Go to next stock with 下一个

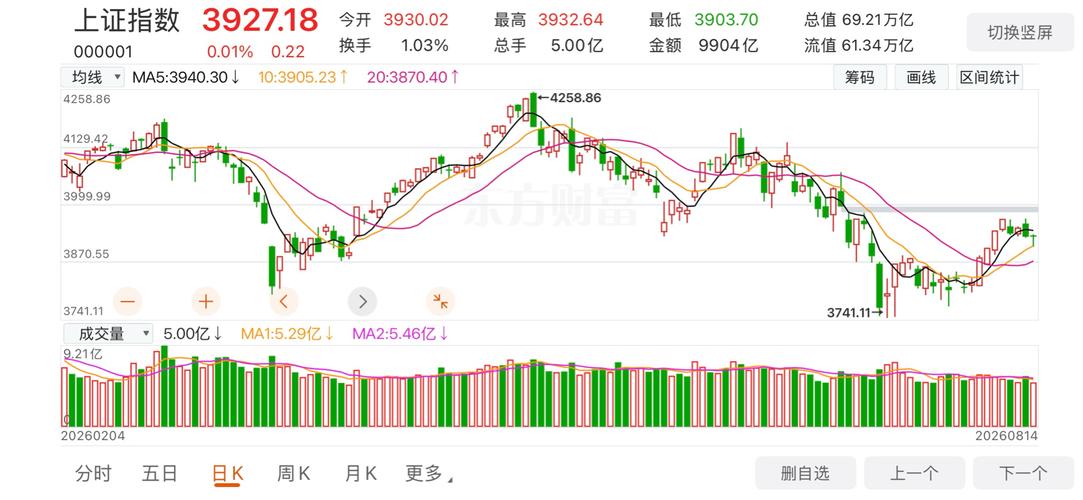(x=1024, y=473)
